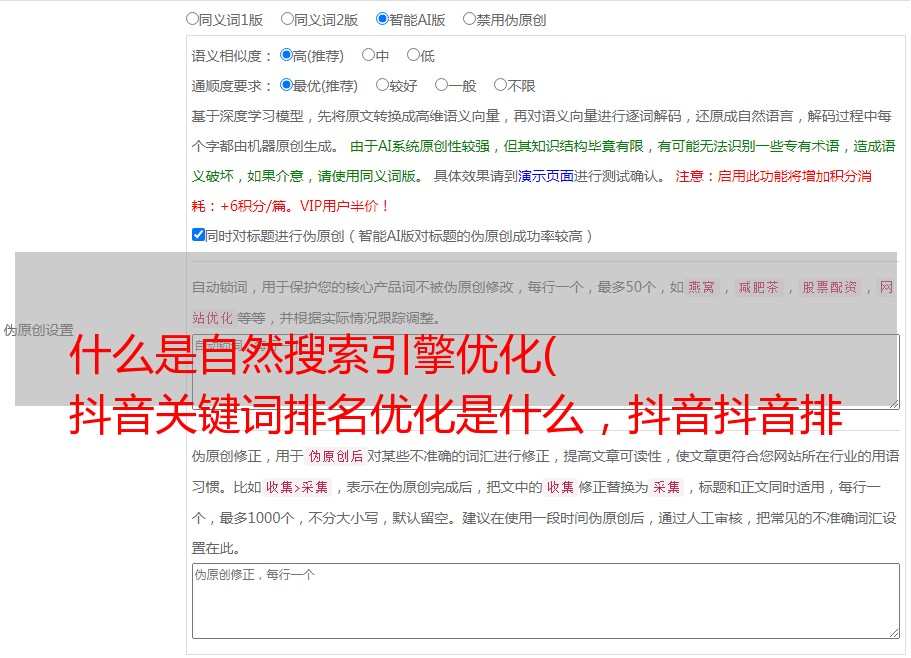Screen dimensions: 911x658
Task: Set 语义相似度 to 高(推荐)
Action: pyautogui.click(x=286, y=55)
